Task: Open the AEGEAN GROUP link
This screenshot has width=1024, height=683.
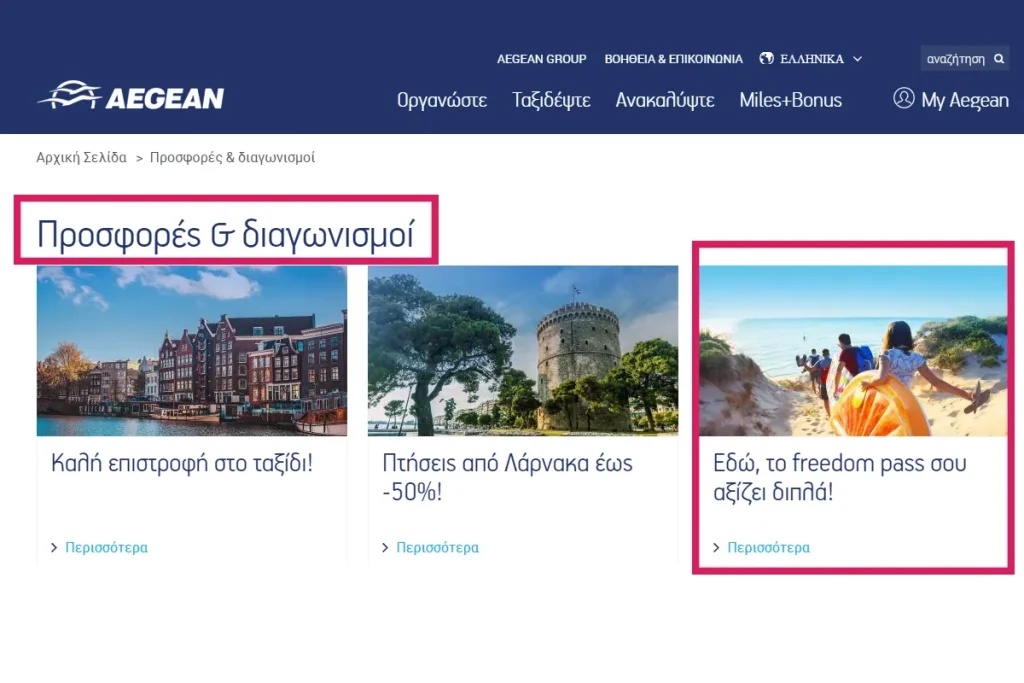Action: [x=541, y=59]
